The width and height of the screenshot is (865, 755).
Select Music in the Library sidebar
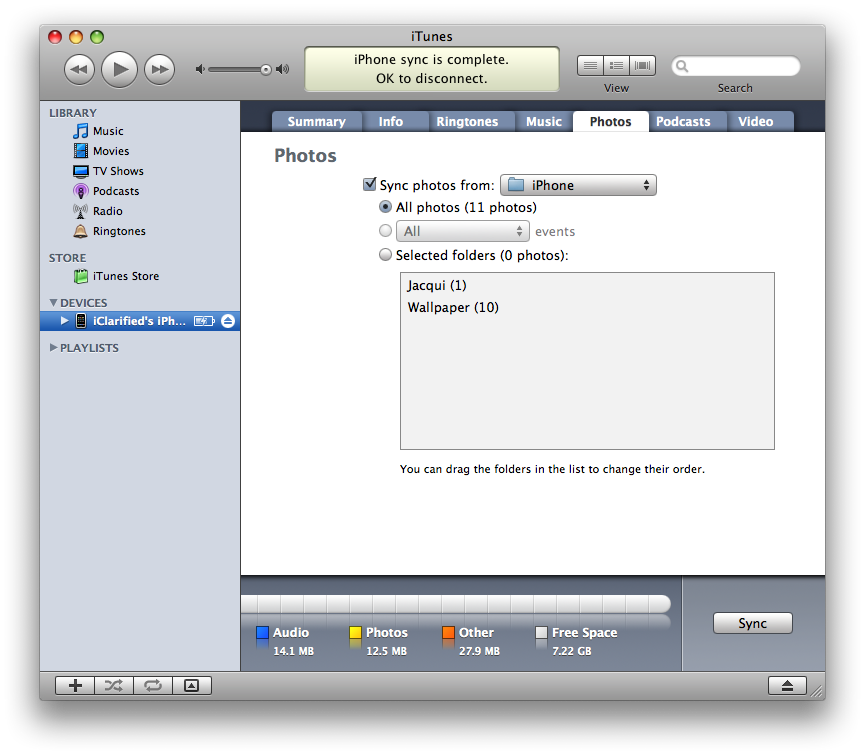click(x=140, y=131)
